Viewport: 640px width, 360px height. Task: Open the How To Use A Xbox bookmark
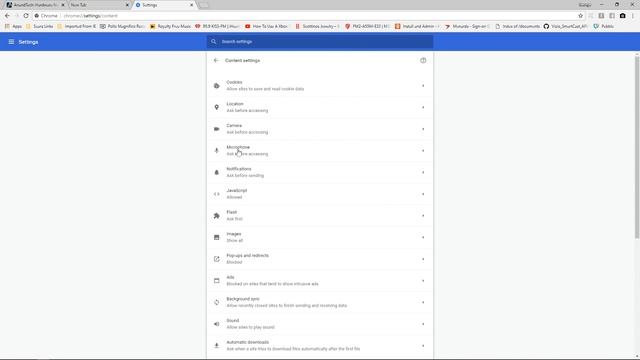267,26
